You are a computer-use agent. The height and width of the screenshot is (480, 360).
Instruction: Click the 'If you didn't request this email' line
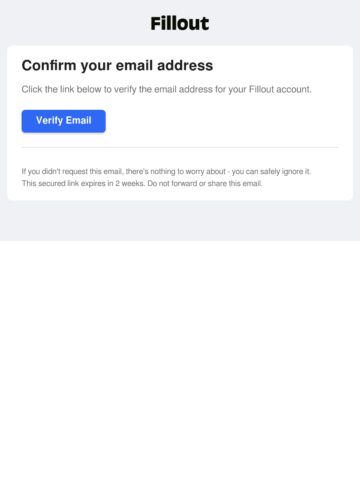point(166,171)
